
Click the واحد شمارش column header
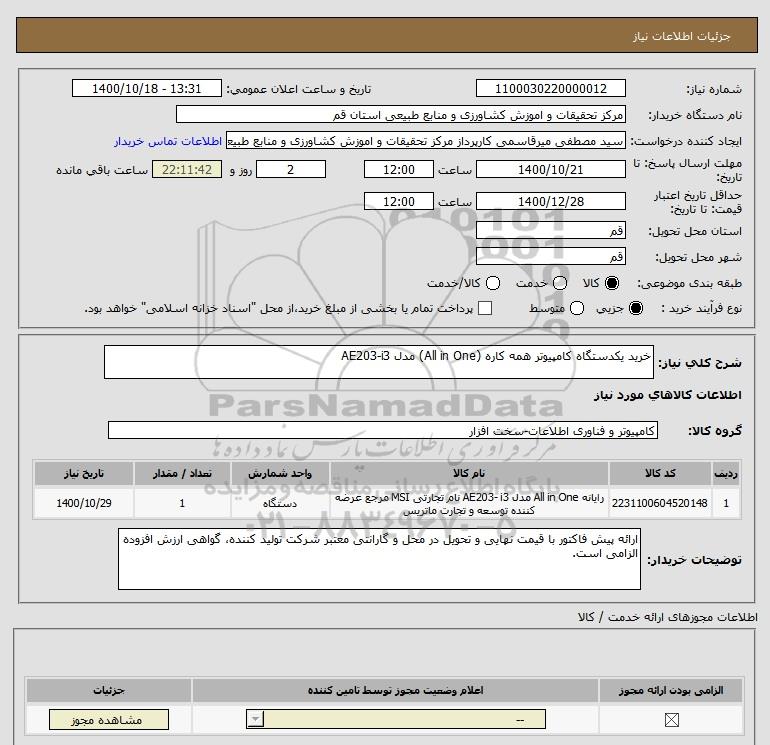click(x=280, y=473)
